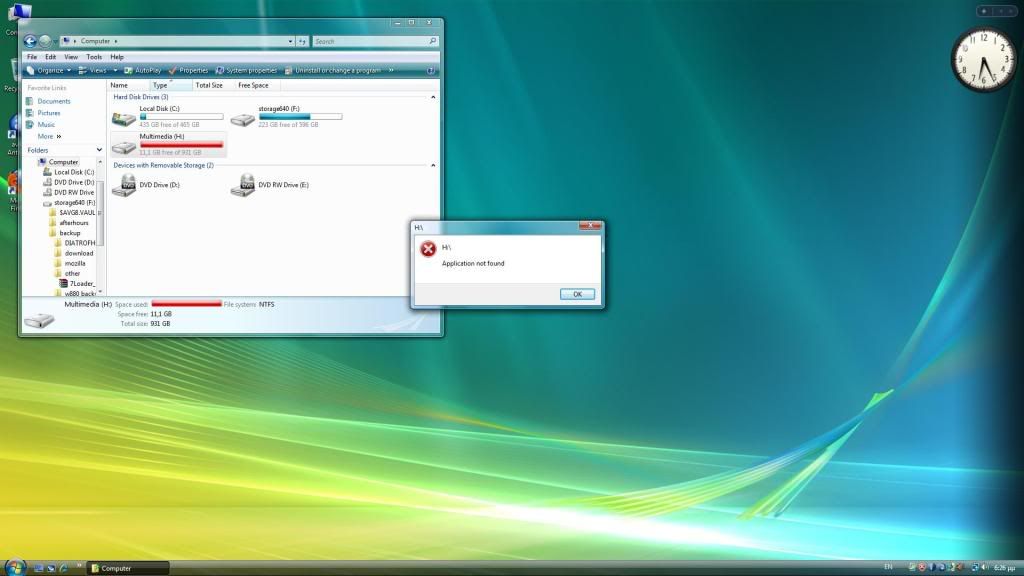Click the address bar refresh icon
The width and height of the screenshot is (1024, 576).
[302, 41]
